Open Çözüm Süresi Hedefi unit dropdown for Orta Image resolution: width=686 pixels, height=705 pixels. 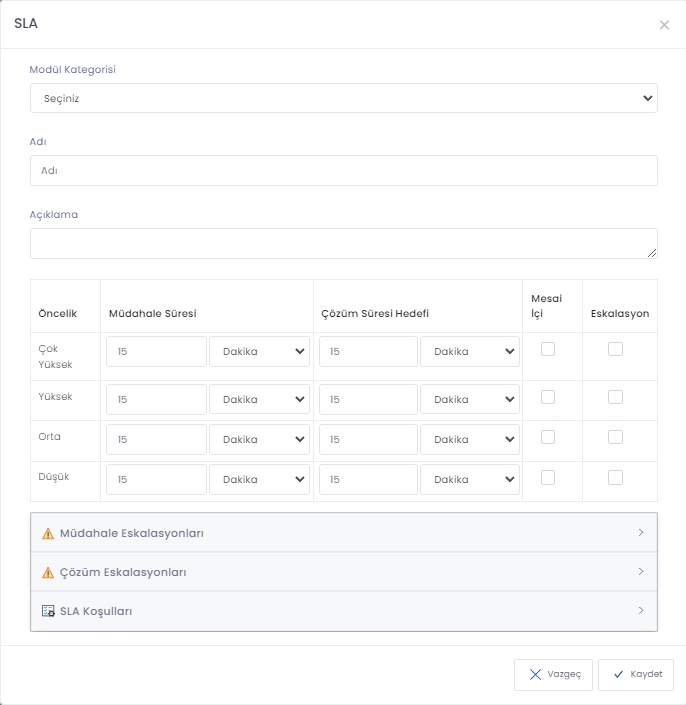click(x=470, y=440)
